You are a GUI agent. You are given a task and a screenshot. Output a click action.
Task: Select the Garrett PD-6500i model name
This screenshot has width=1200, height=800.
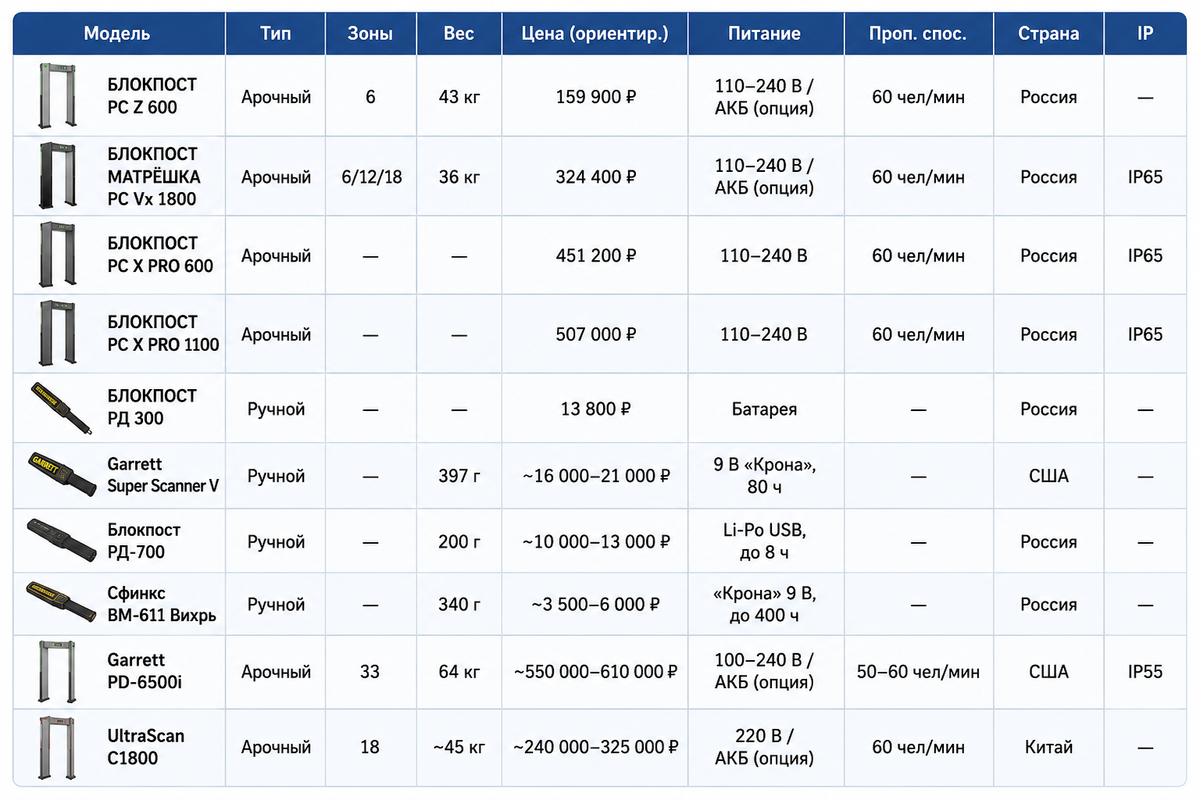145,671
